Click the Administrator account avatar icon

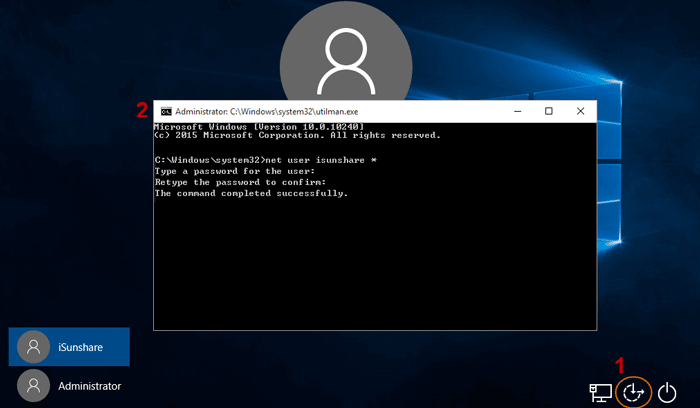[33, 386]
